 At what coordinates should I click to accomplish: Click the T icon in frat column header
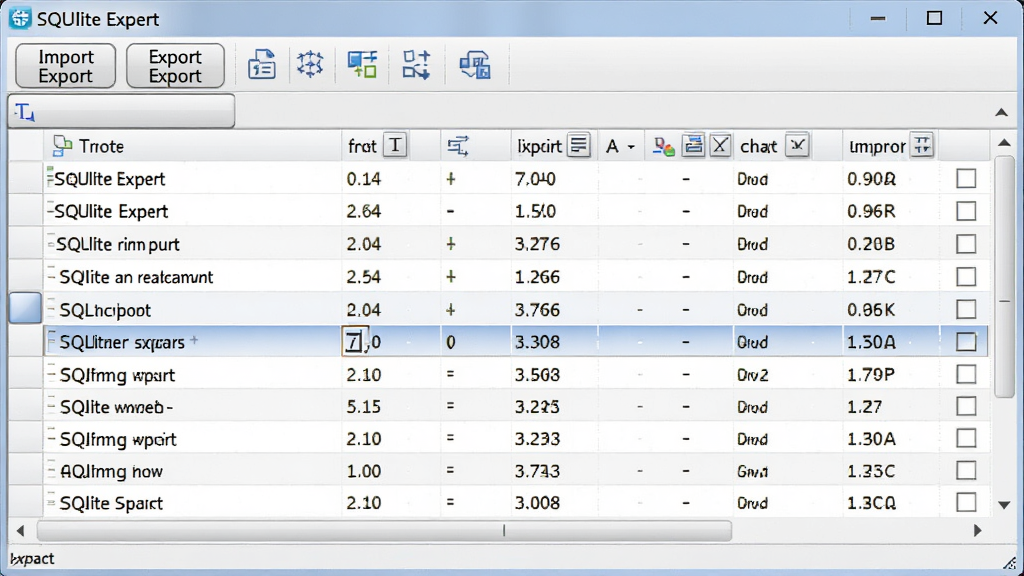coord(395,145)
